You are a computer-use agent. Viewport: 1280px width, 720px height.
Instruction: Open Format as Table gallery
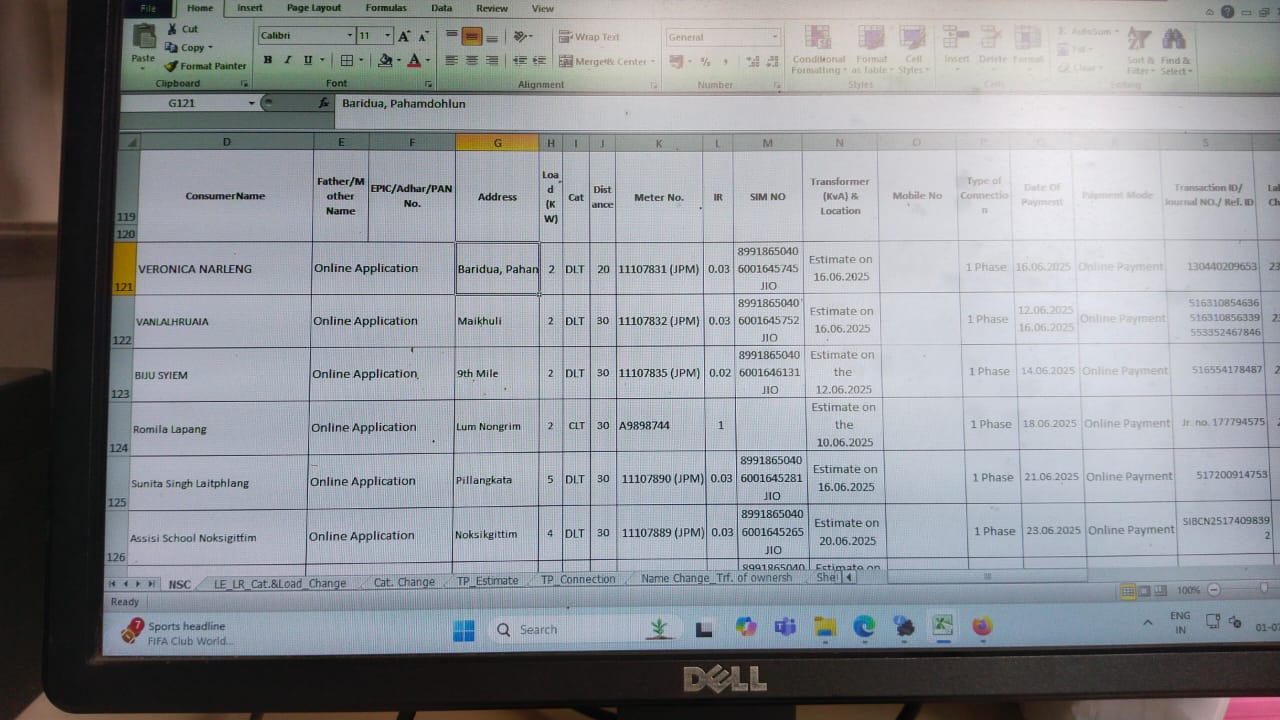871,50
